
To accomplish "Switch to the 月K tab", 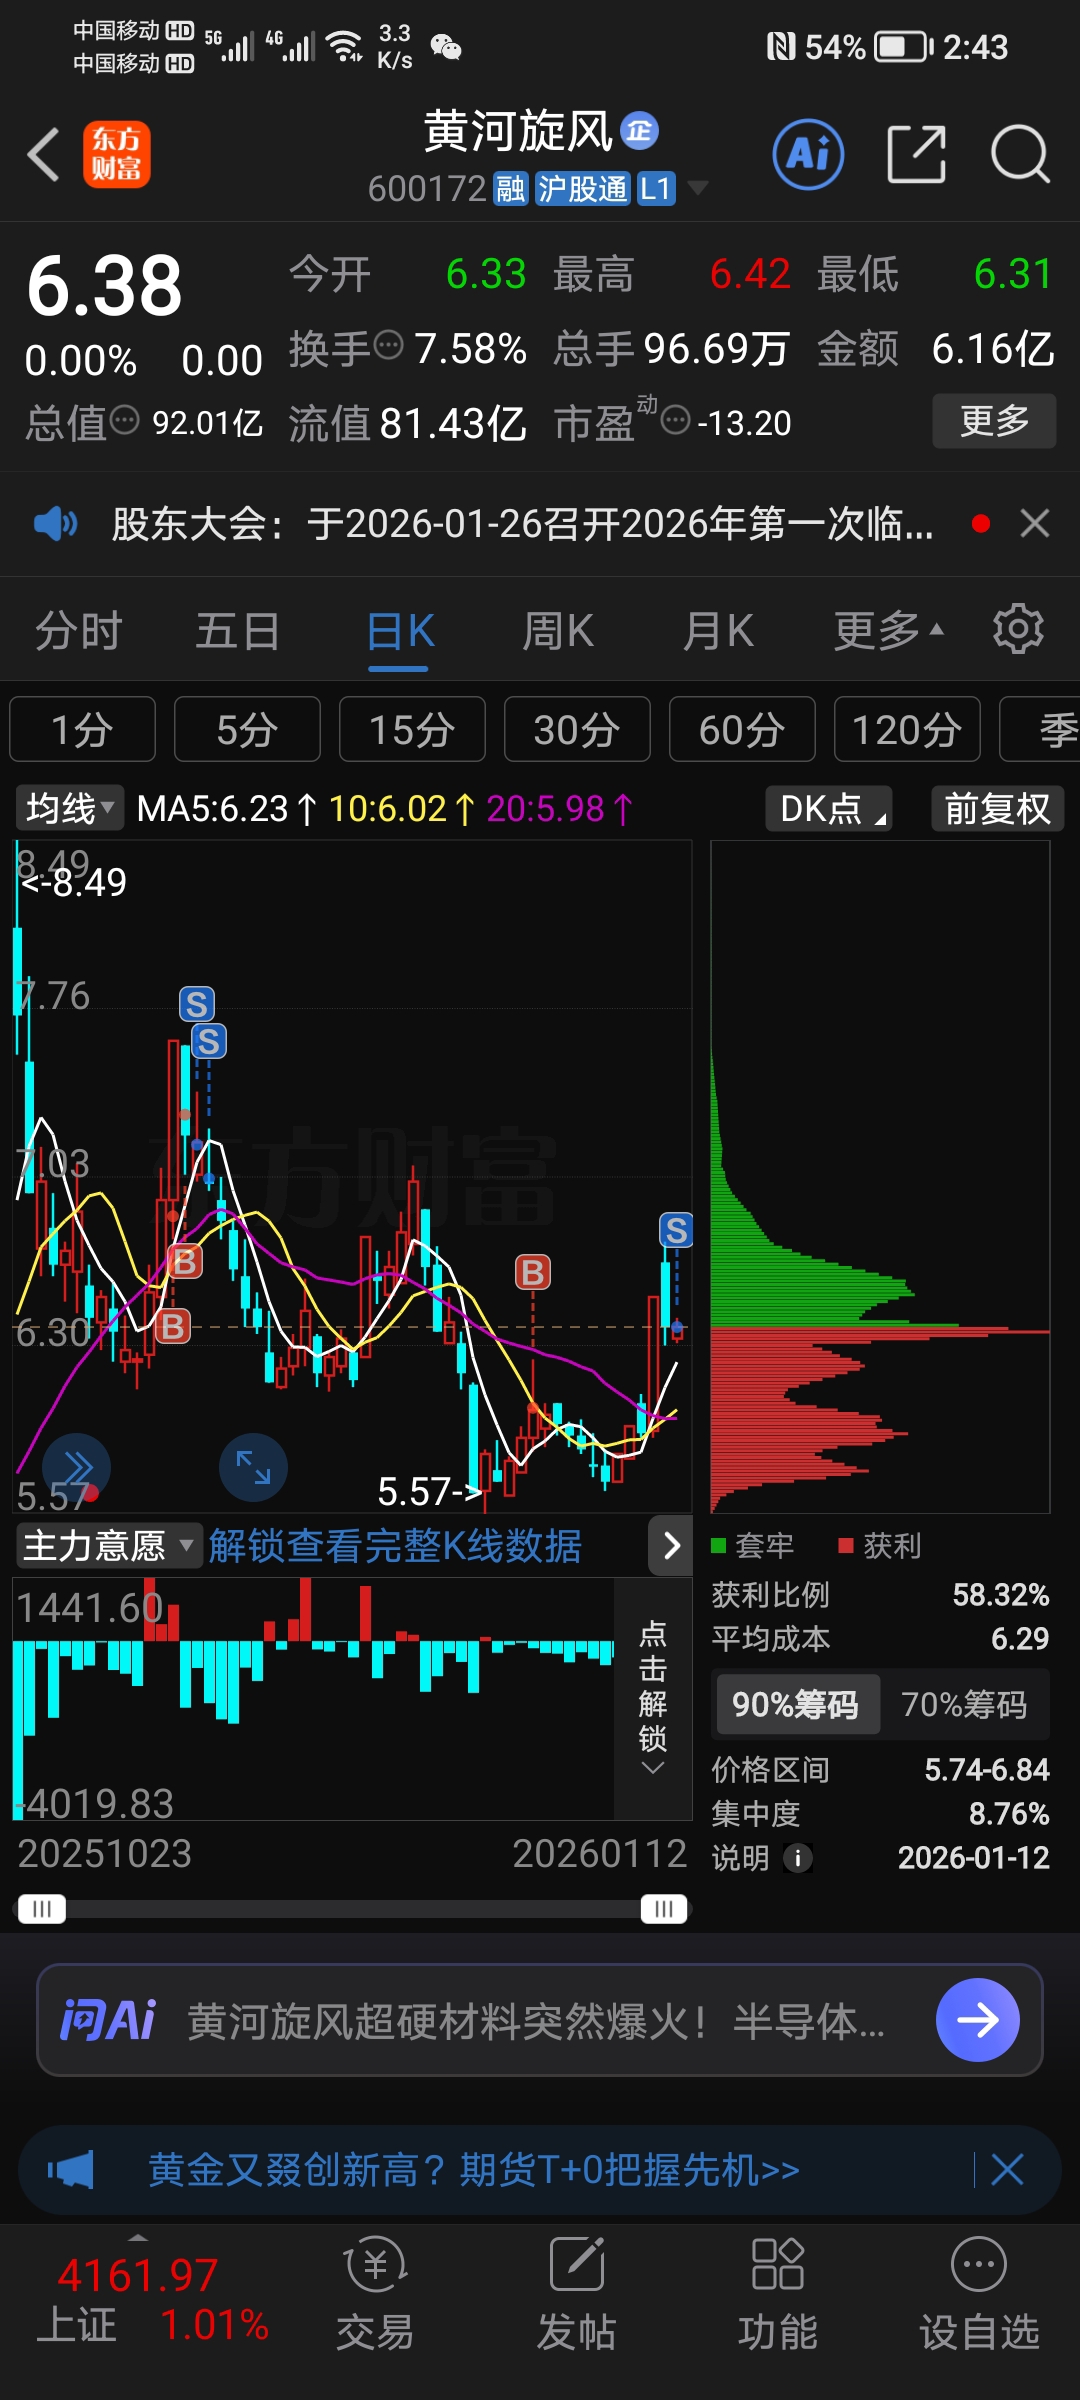I will tap(718, 631).
